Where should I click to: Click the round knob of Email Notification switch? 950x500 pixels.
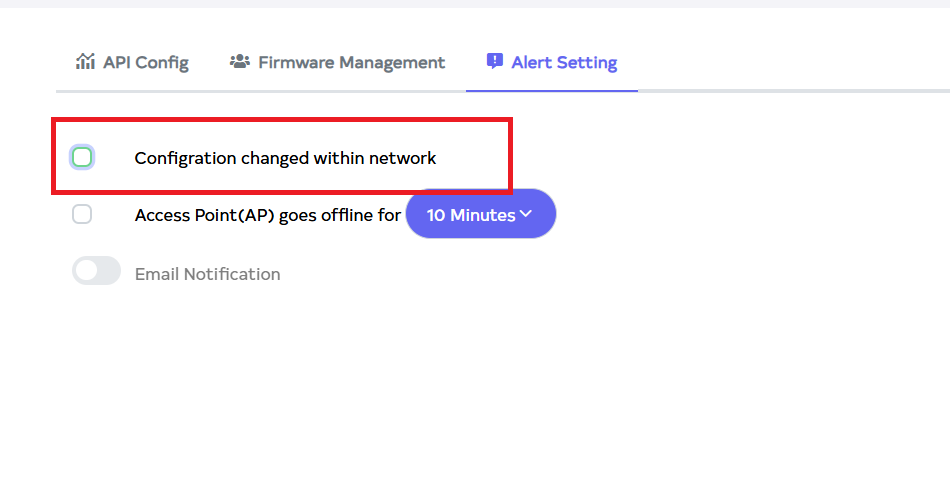tap(86, 271)
